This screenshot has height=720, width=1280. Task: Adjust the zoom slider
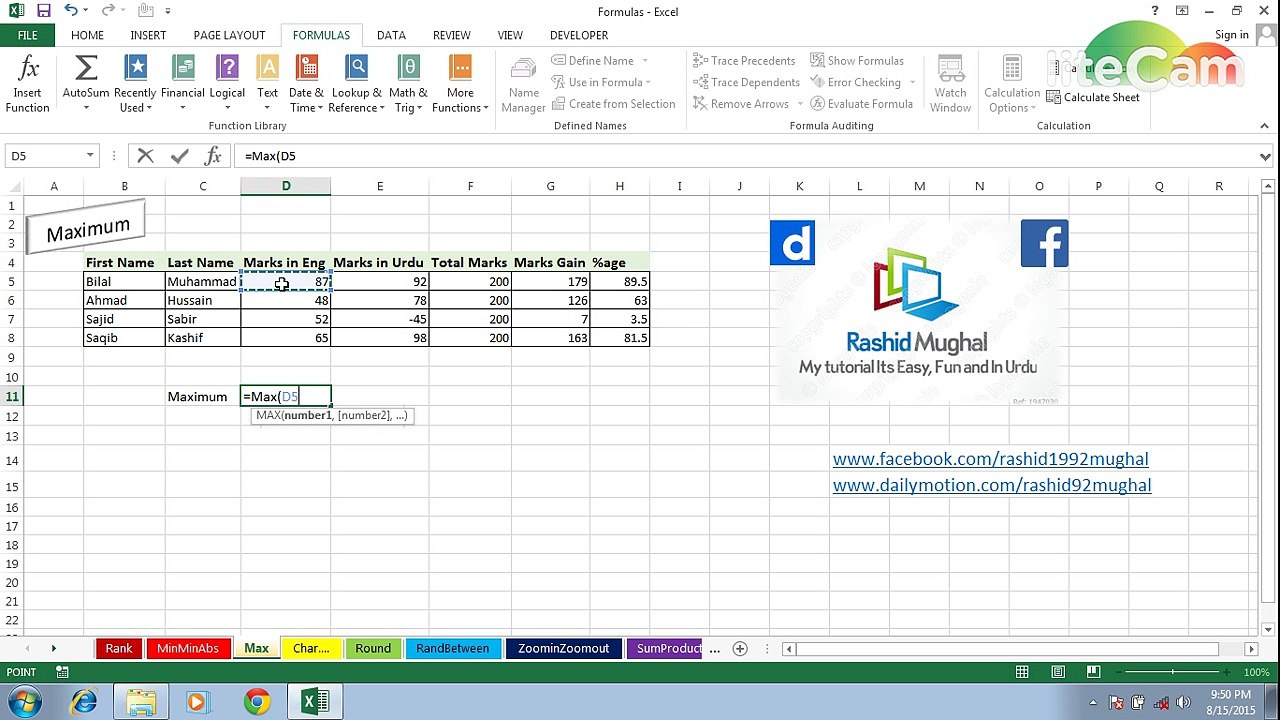coord(1172,672)
